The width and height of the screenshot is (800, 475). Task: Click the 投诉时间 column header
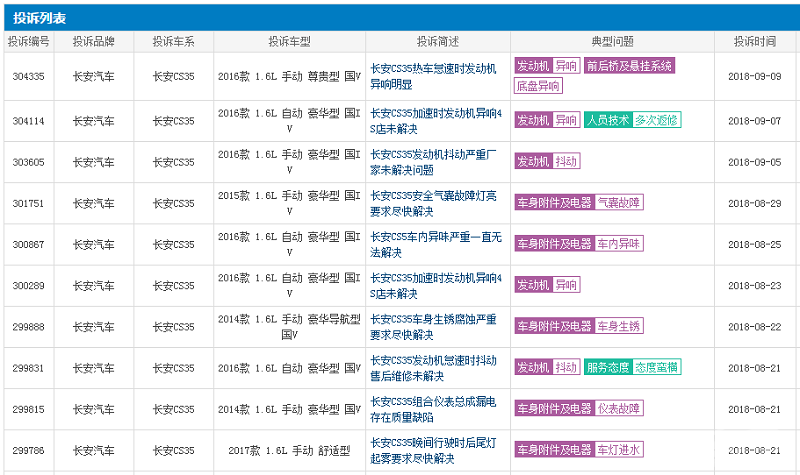pos(755,42)
